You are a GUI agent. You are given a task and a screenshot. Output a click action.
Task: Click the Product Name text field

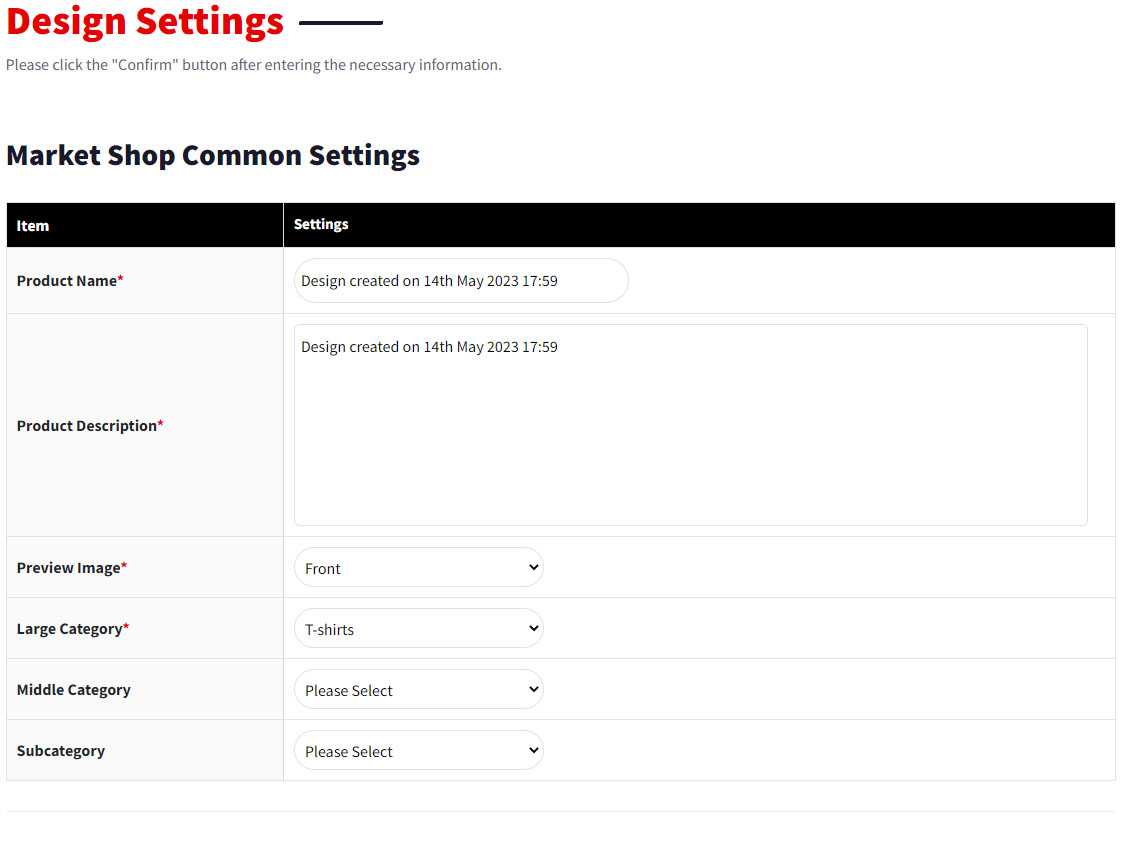pos(461,281)
